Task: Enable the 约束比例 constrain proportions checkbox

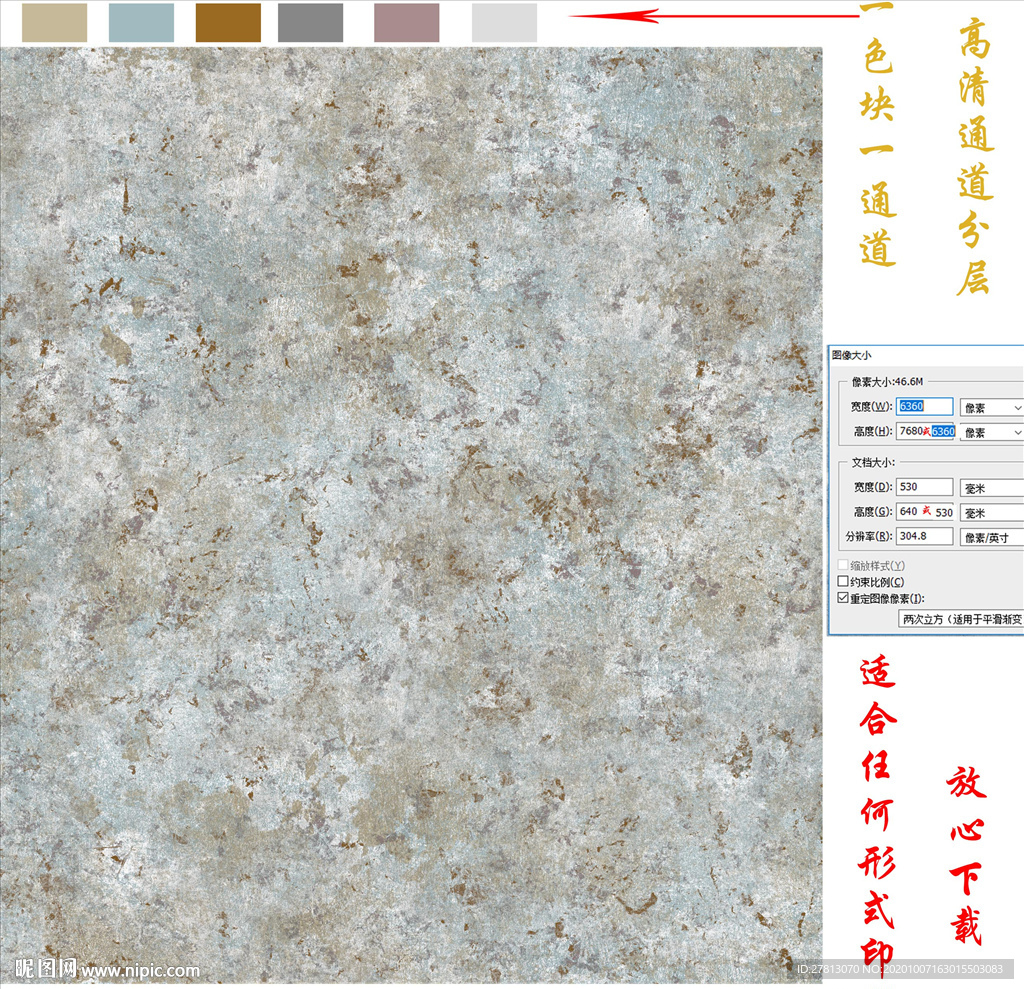Action: [x=843, y=582]
